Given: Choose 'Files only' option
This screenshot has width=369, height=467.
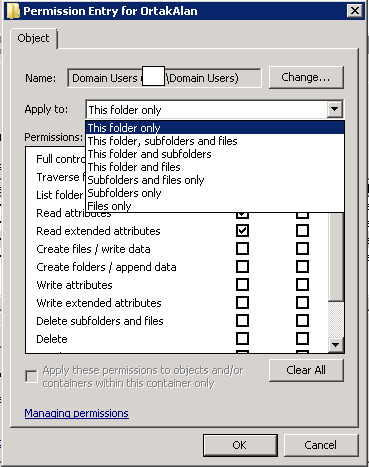Looking at the screenshot, I should pos(215,206).
